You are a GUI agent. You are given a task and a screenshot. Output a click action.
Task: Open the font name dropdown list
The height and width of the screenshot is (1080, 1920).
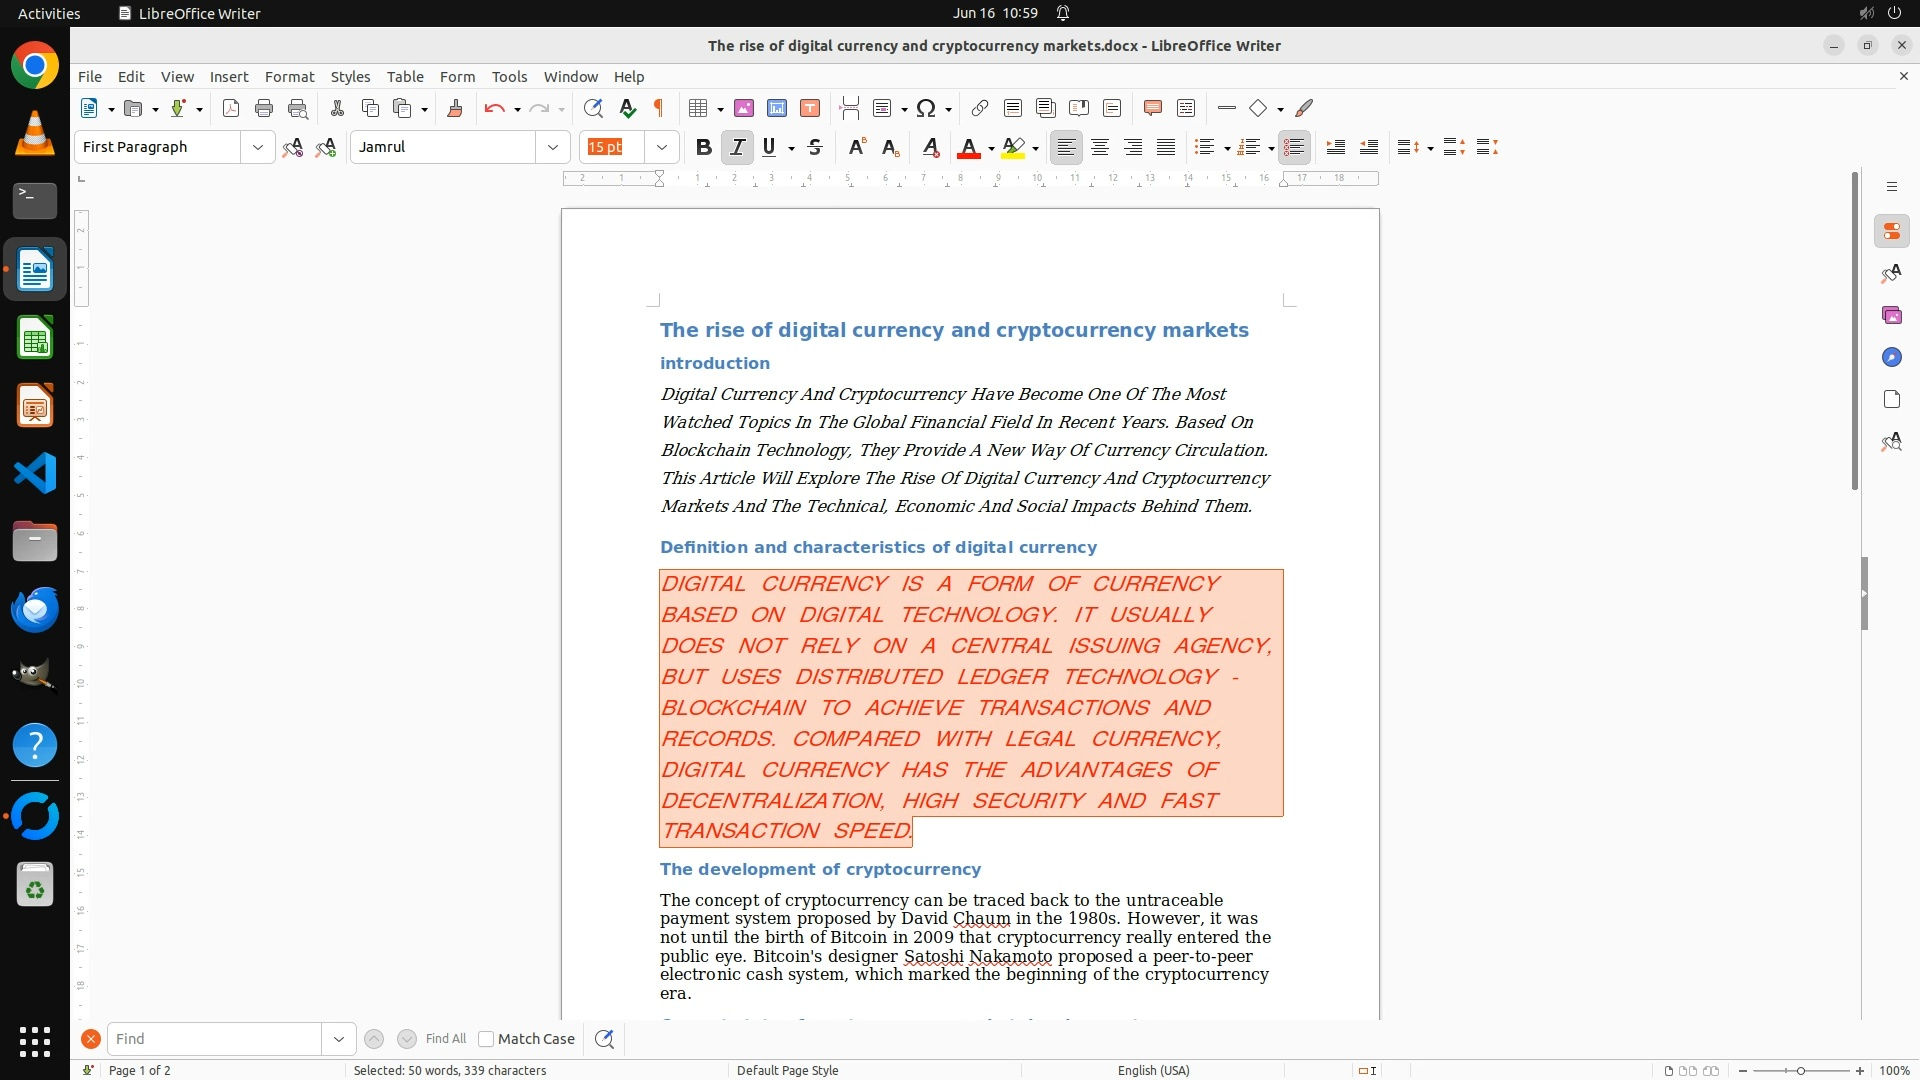coord(553,147)
